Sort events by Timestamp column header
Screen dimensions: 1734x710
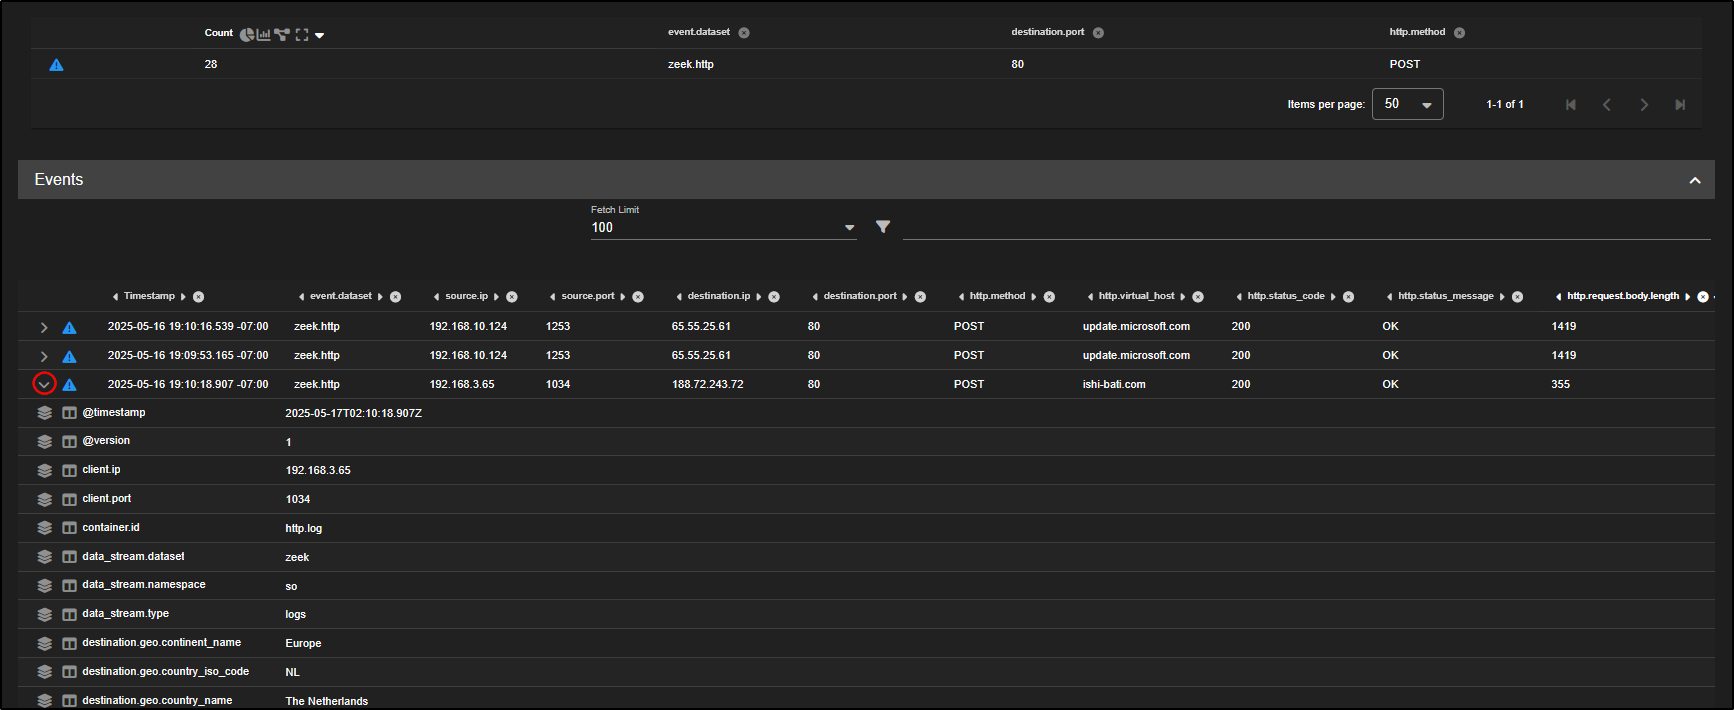149,296
